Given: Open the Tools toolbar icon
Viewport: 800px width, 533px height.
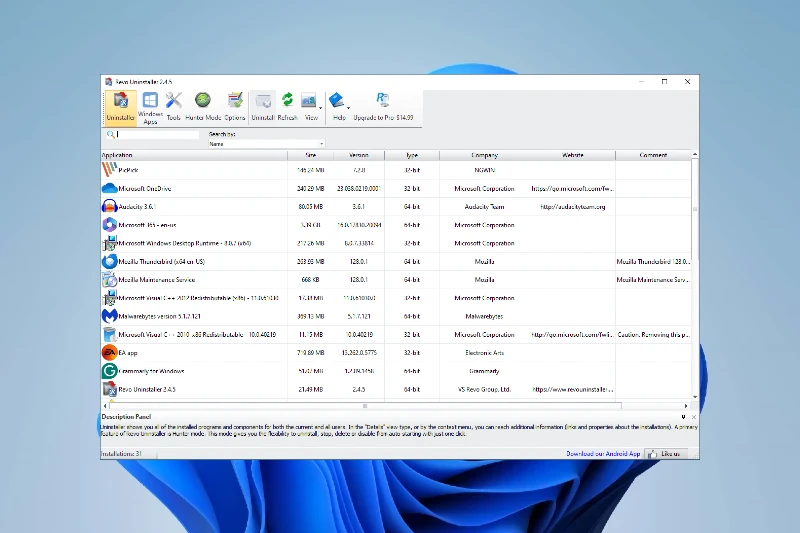Looking at the screenshot, I should 173,107.
